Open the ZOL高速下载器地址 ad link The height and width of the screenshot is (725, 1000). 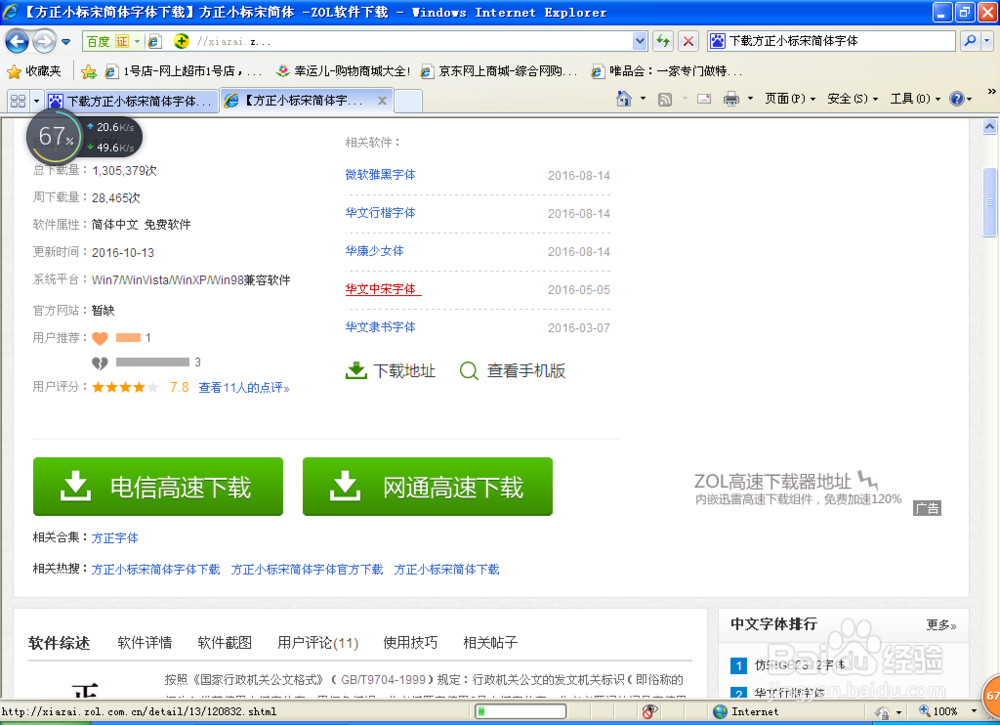pos(797,488)
